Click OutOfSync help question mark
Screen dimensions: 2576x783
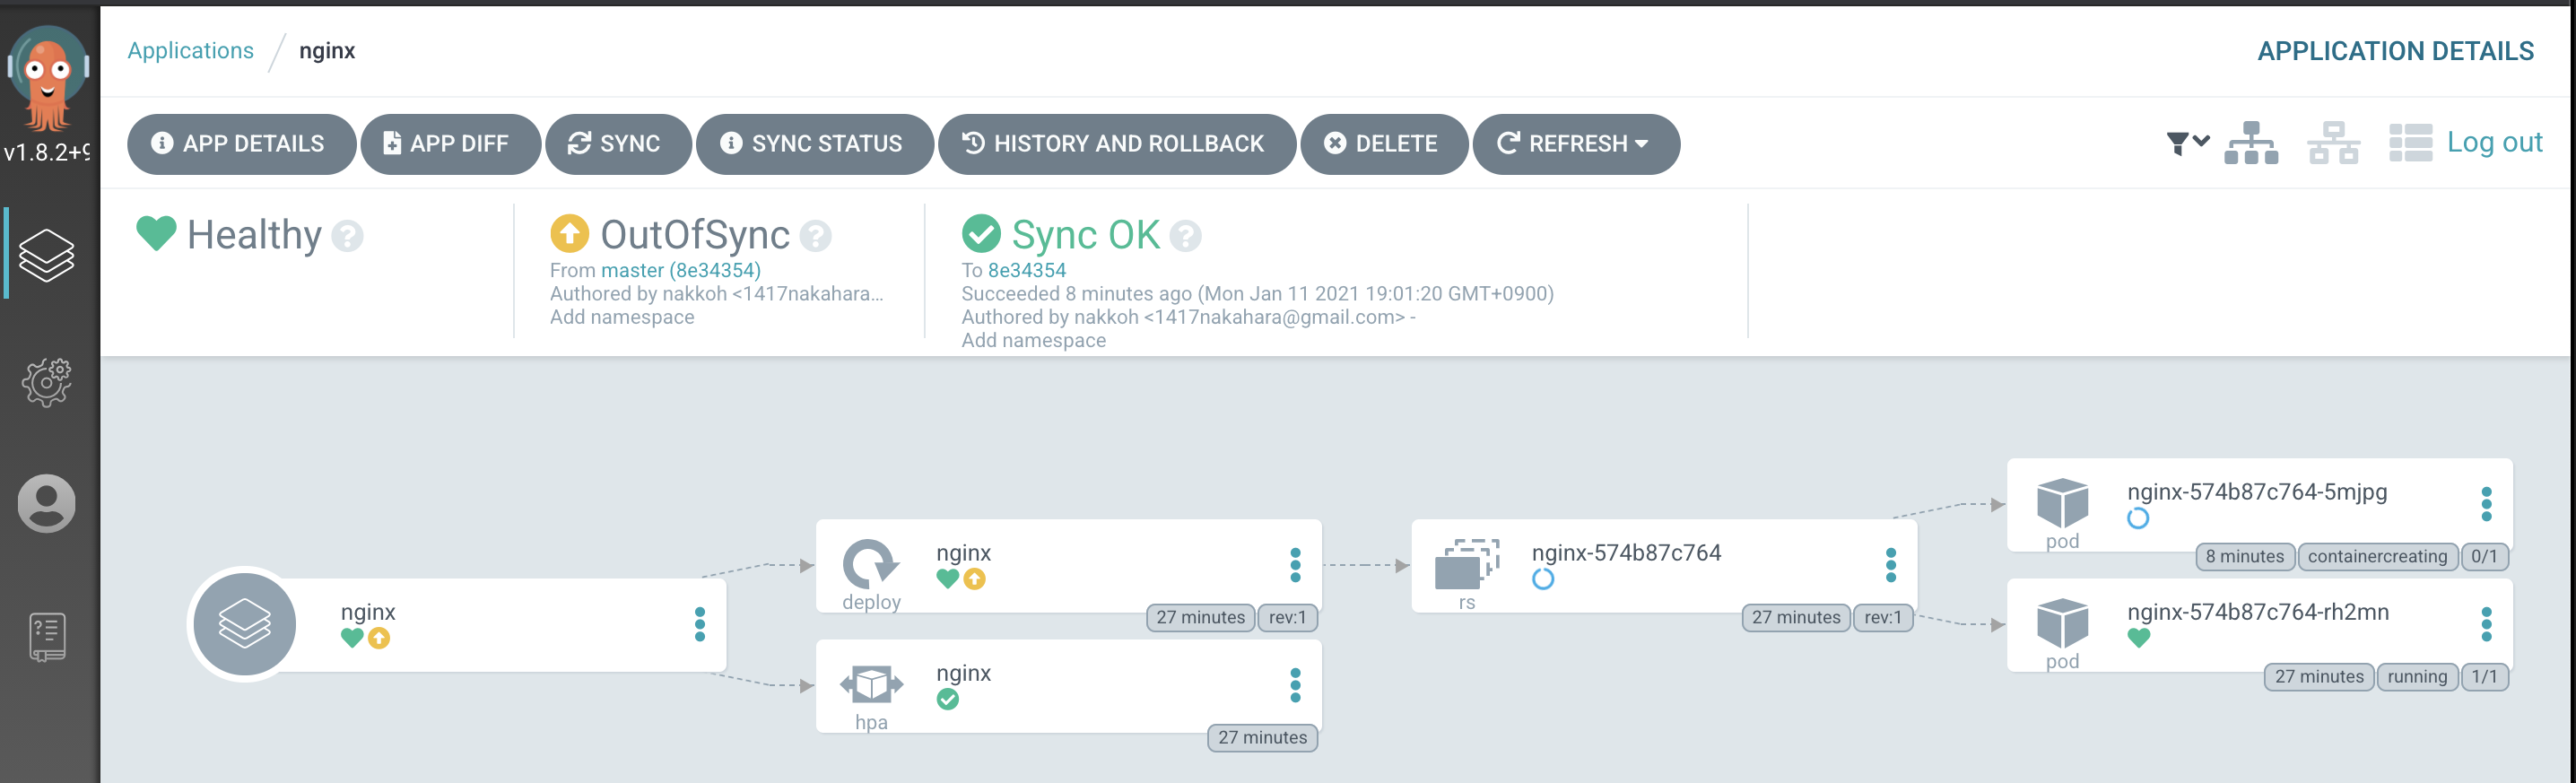[816, 236]
